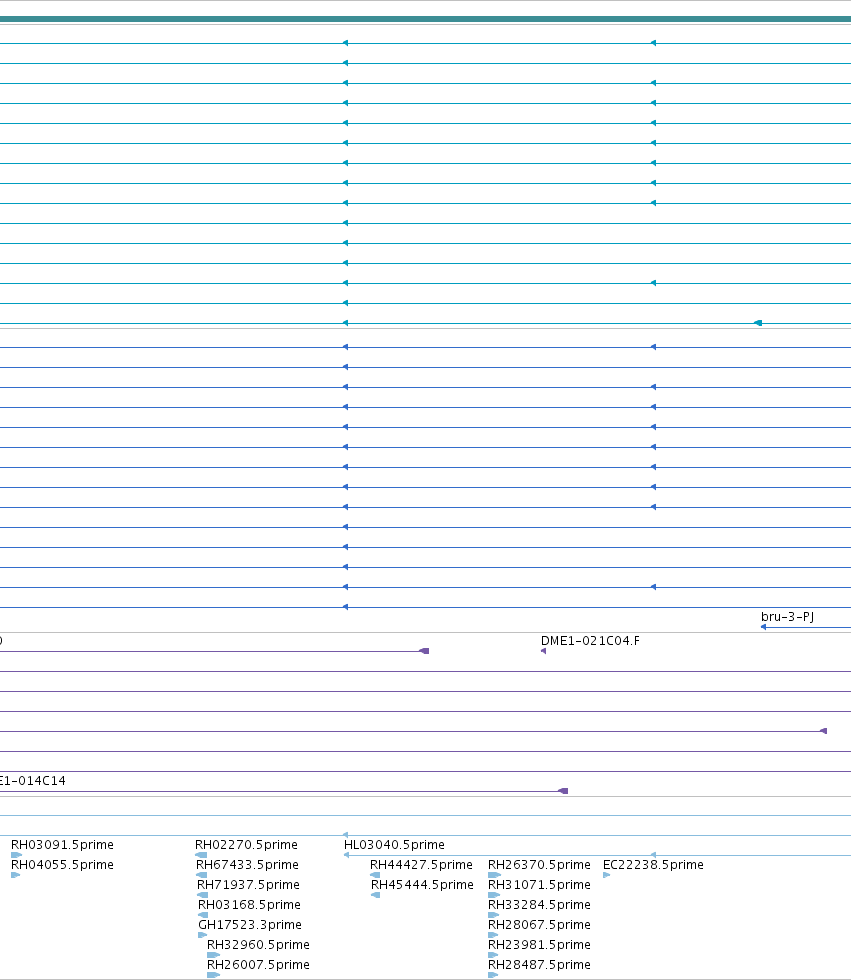This screenshot has width=851, height=980.
Task: Select the feature glyph below GH17523.3prime
Action: [x=202, y=935]
